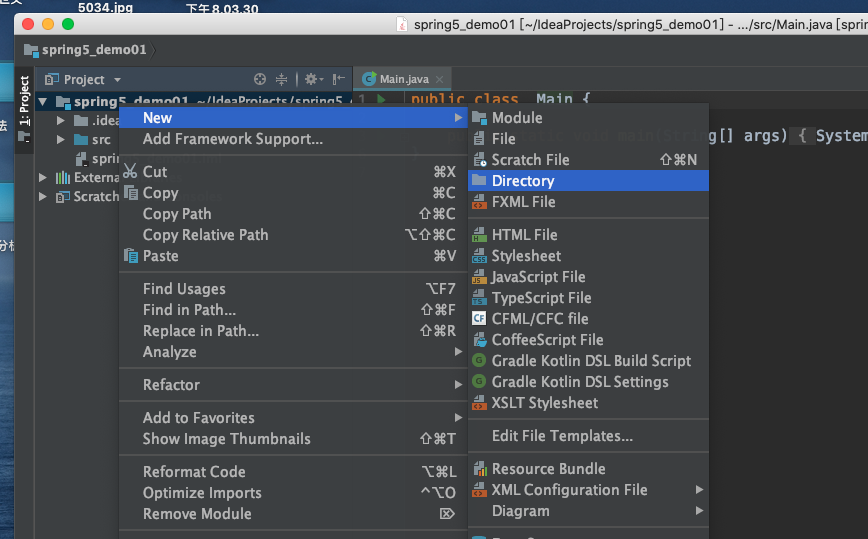Choose Copy Relative Path
The width and height of the screenshot is (868, 539).
pyautogui.click(x=293, y=235)
